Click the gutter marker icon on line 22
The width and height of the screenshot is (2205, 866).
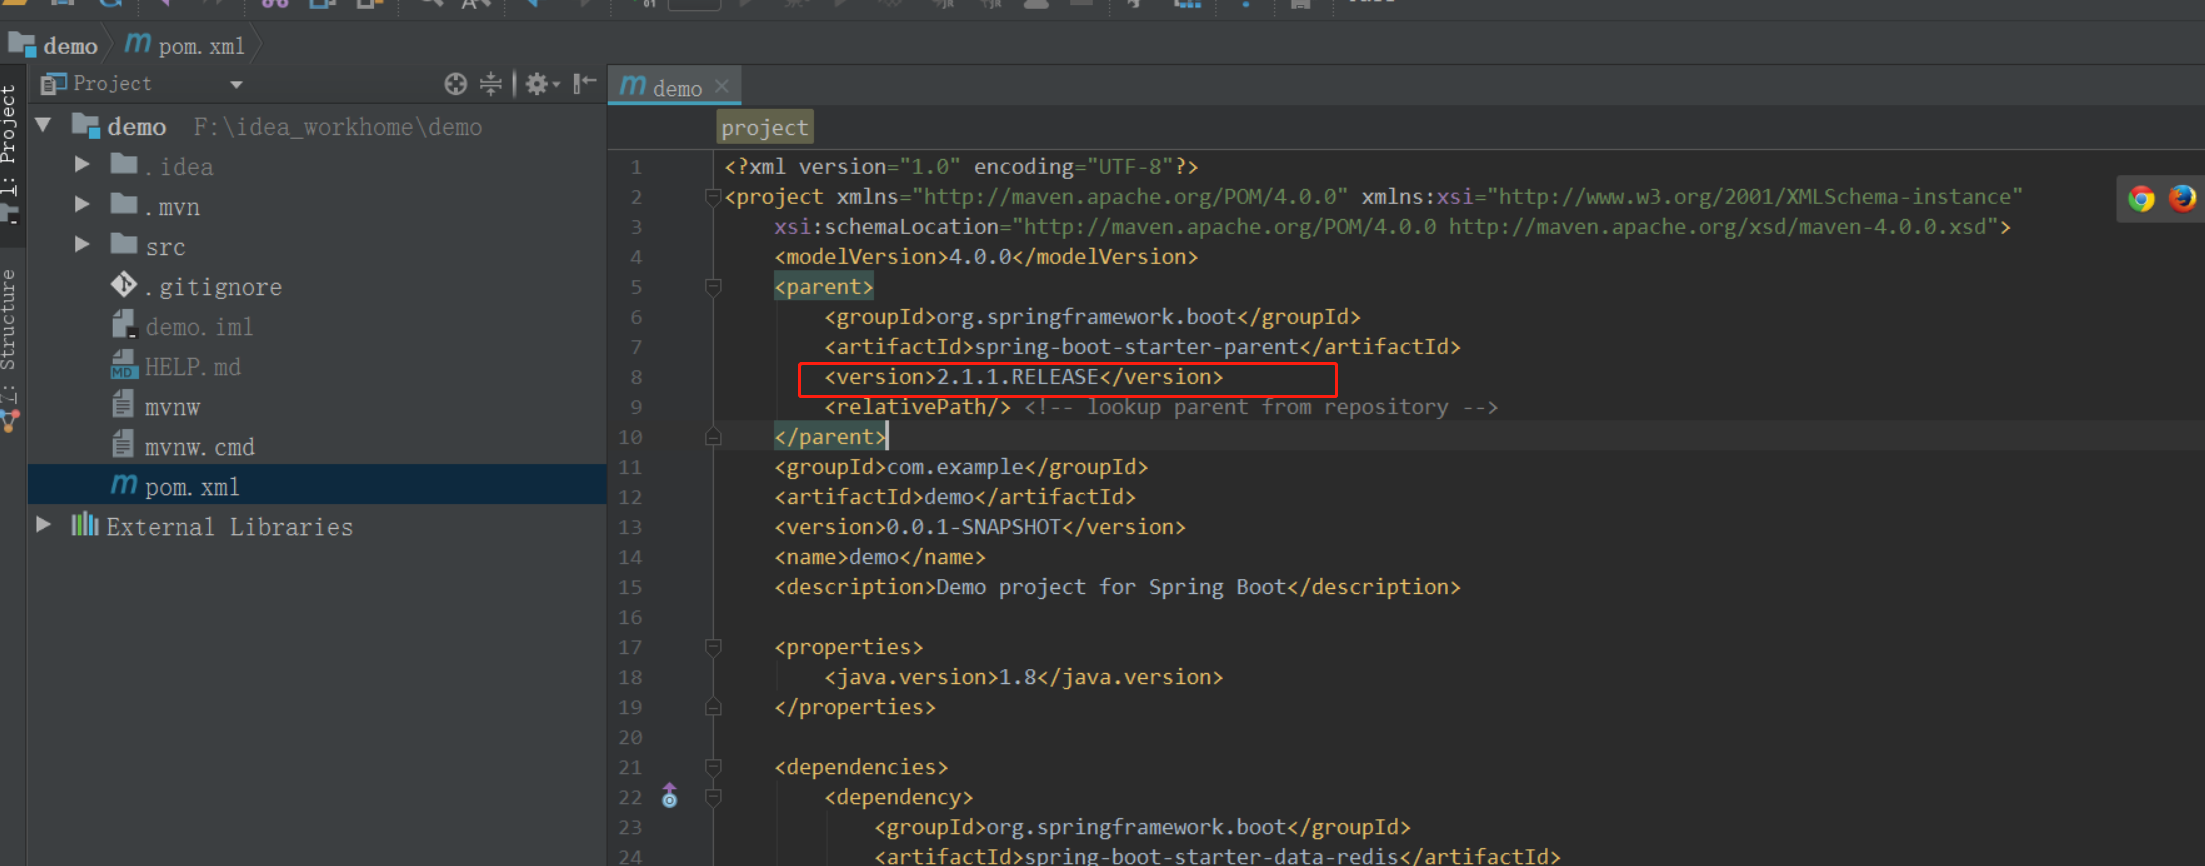click(x=670, y=796)
